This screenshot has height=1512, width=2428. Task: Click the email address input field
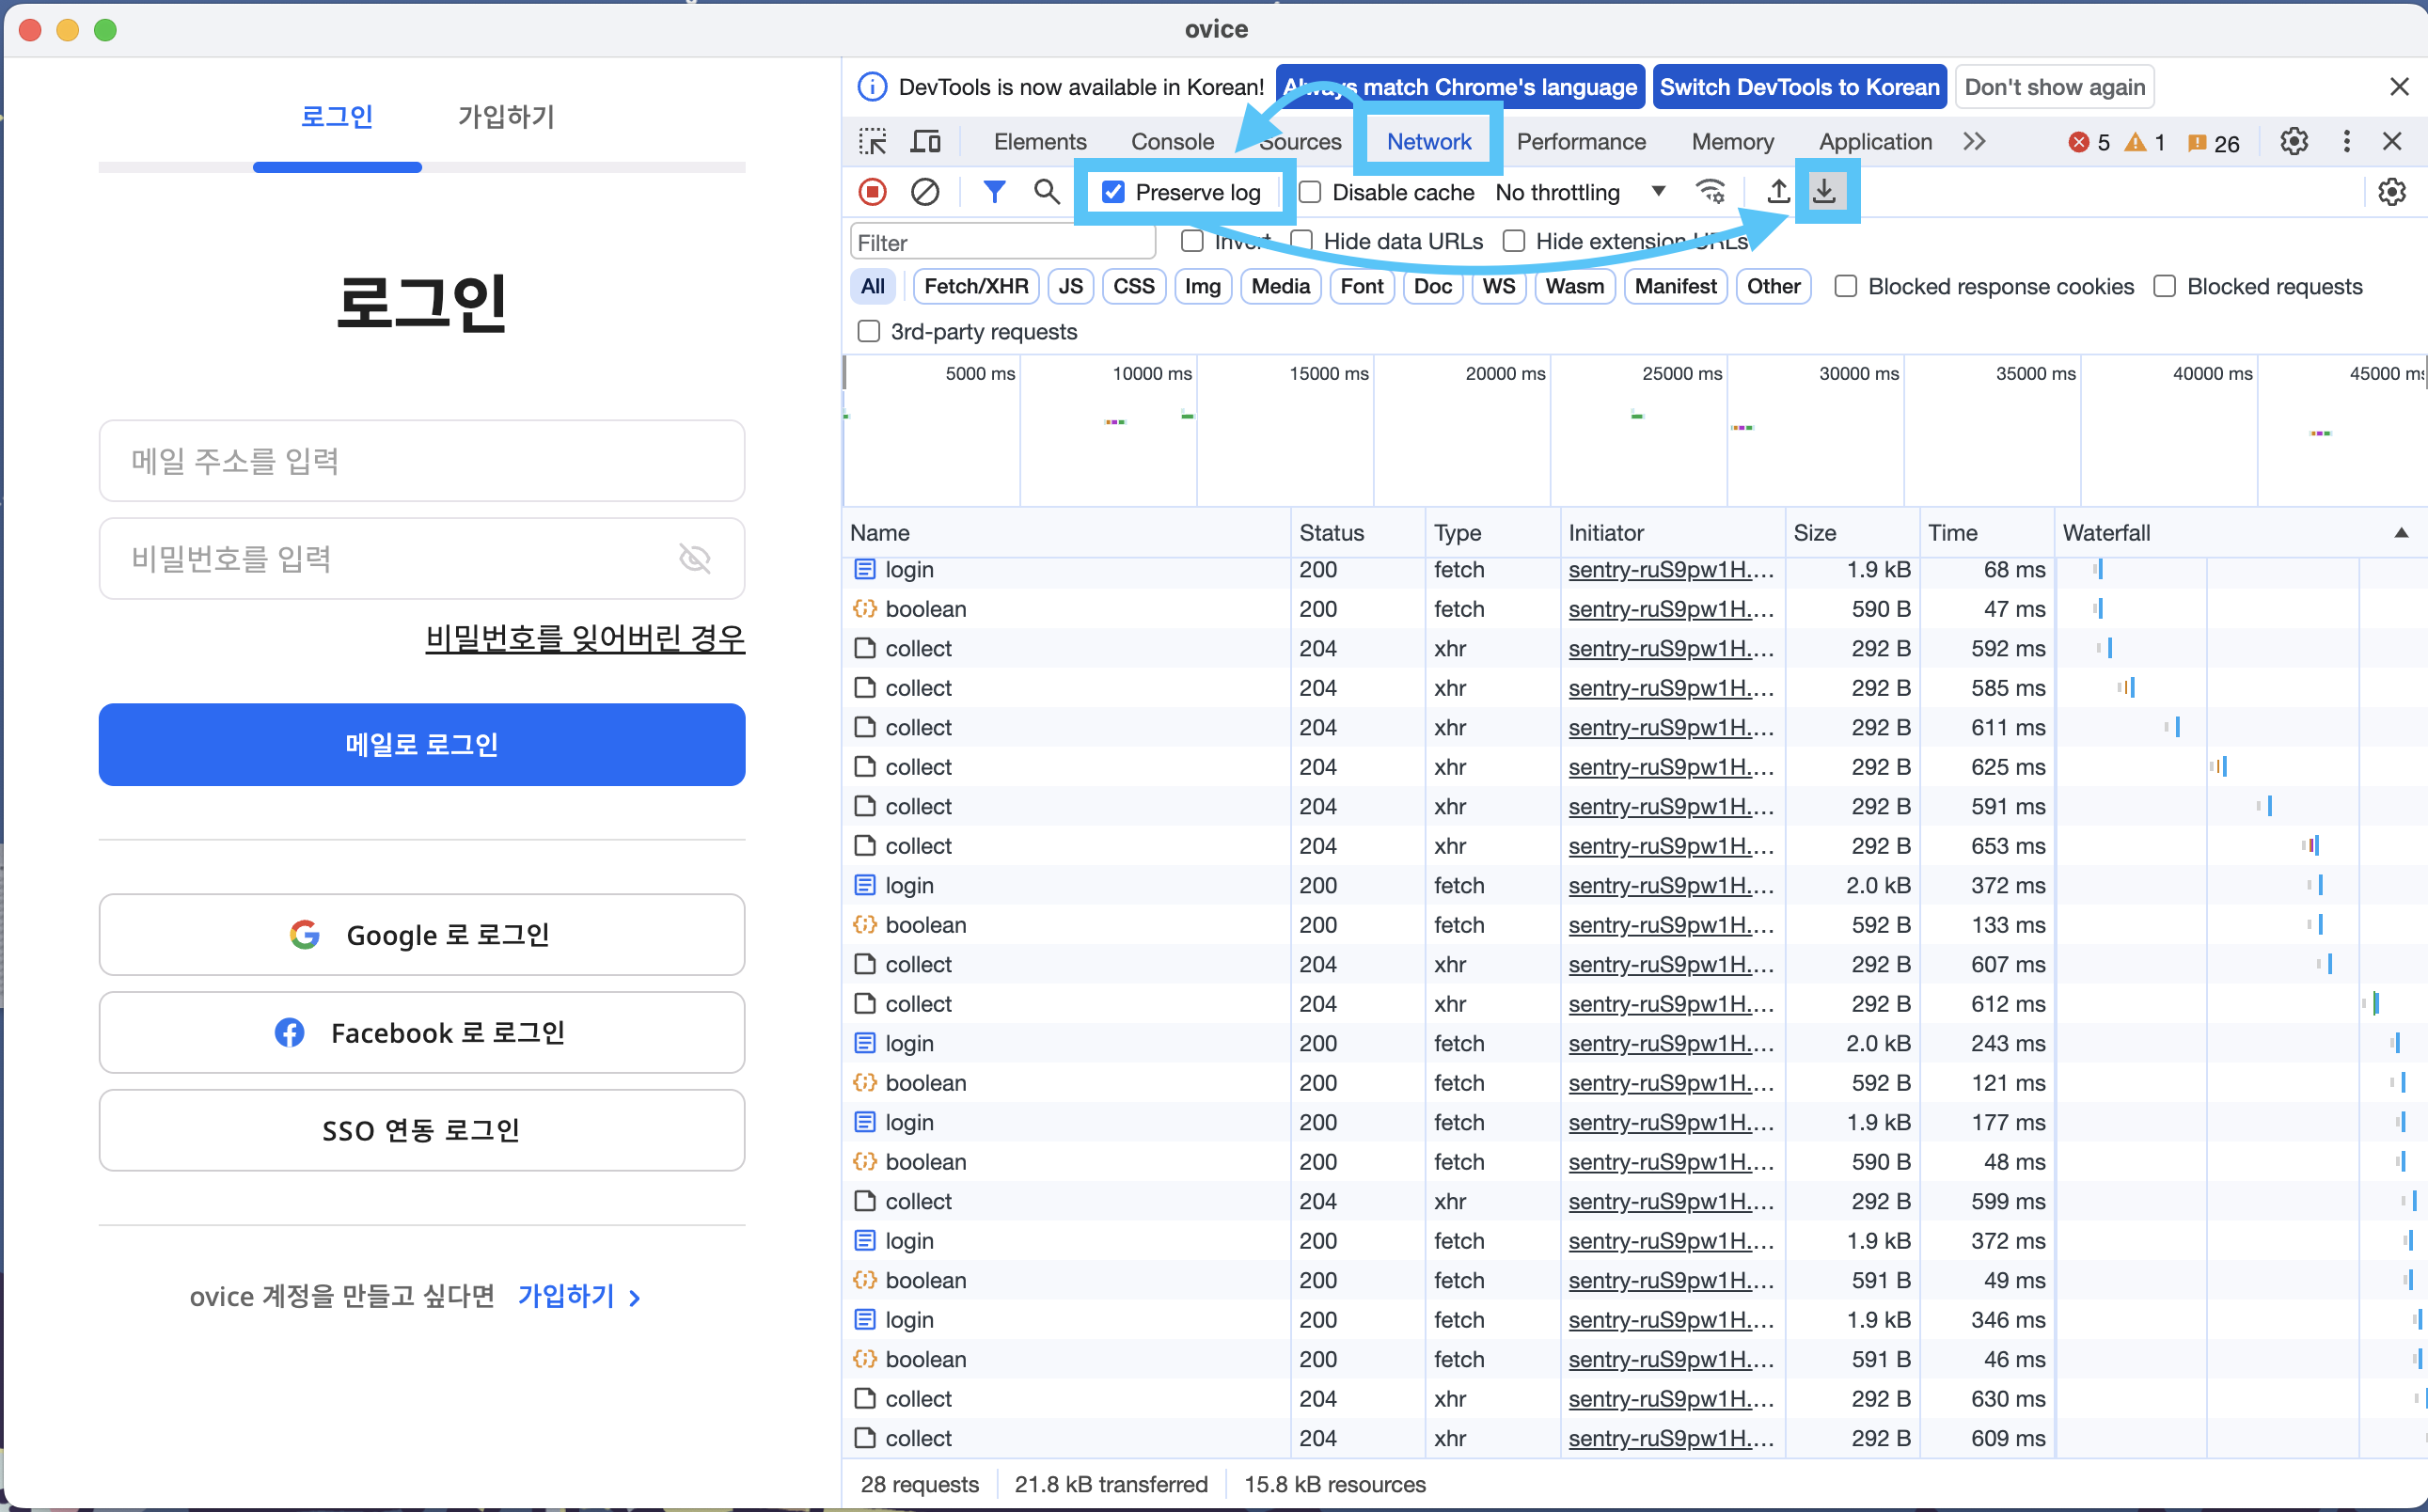point(422,461)
